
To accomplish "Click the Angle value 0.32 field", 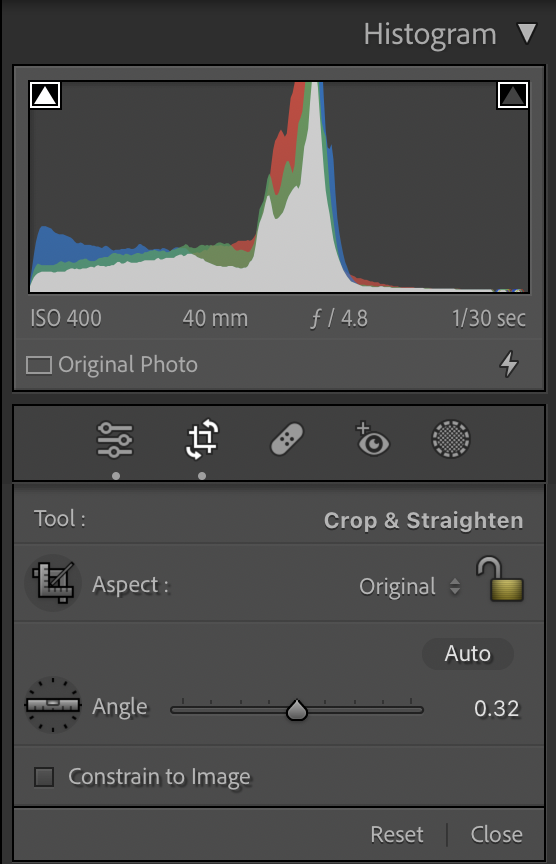I will (x=496, y=709).
